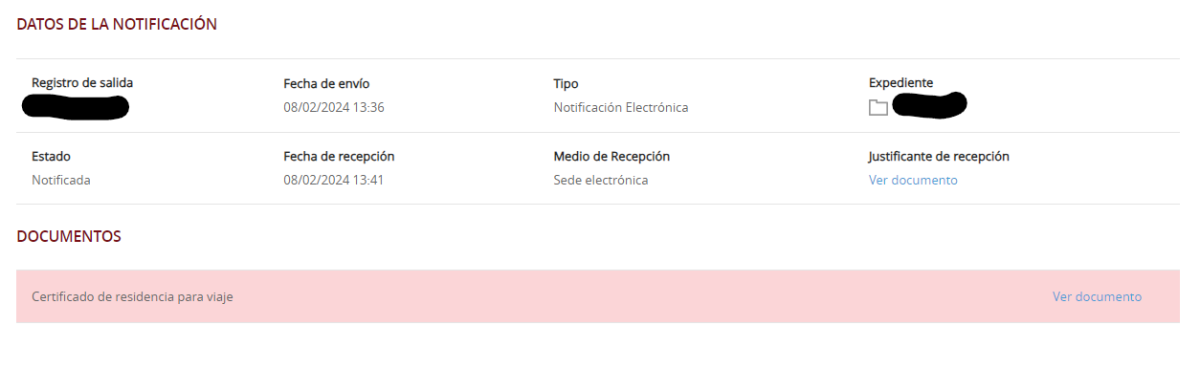Click the Notificación Electrónica type text

[x=621, y=108]
